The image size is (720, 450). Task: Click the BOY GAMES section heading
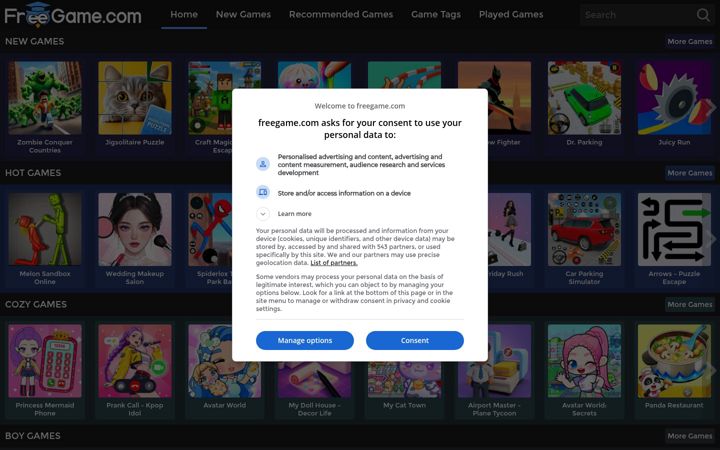(x=33, y=435)
